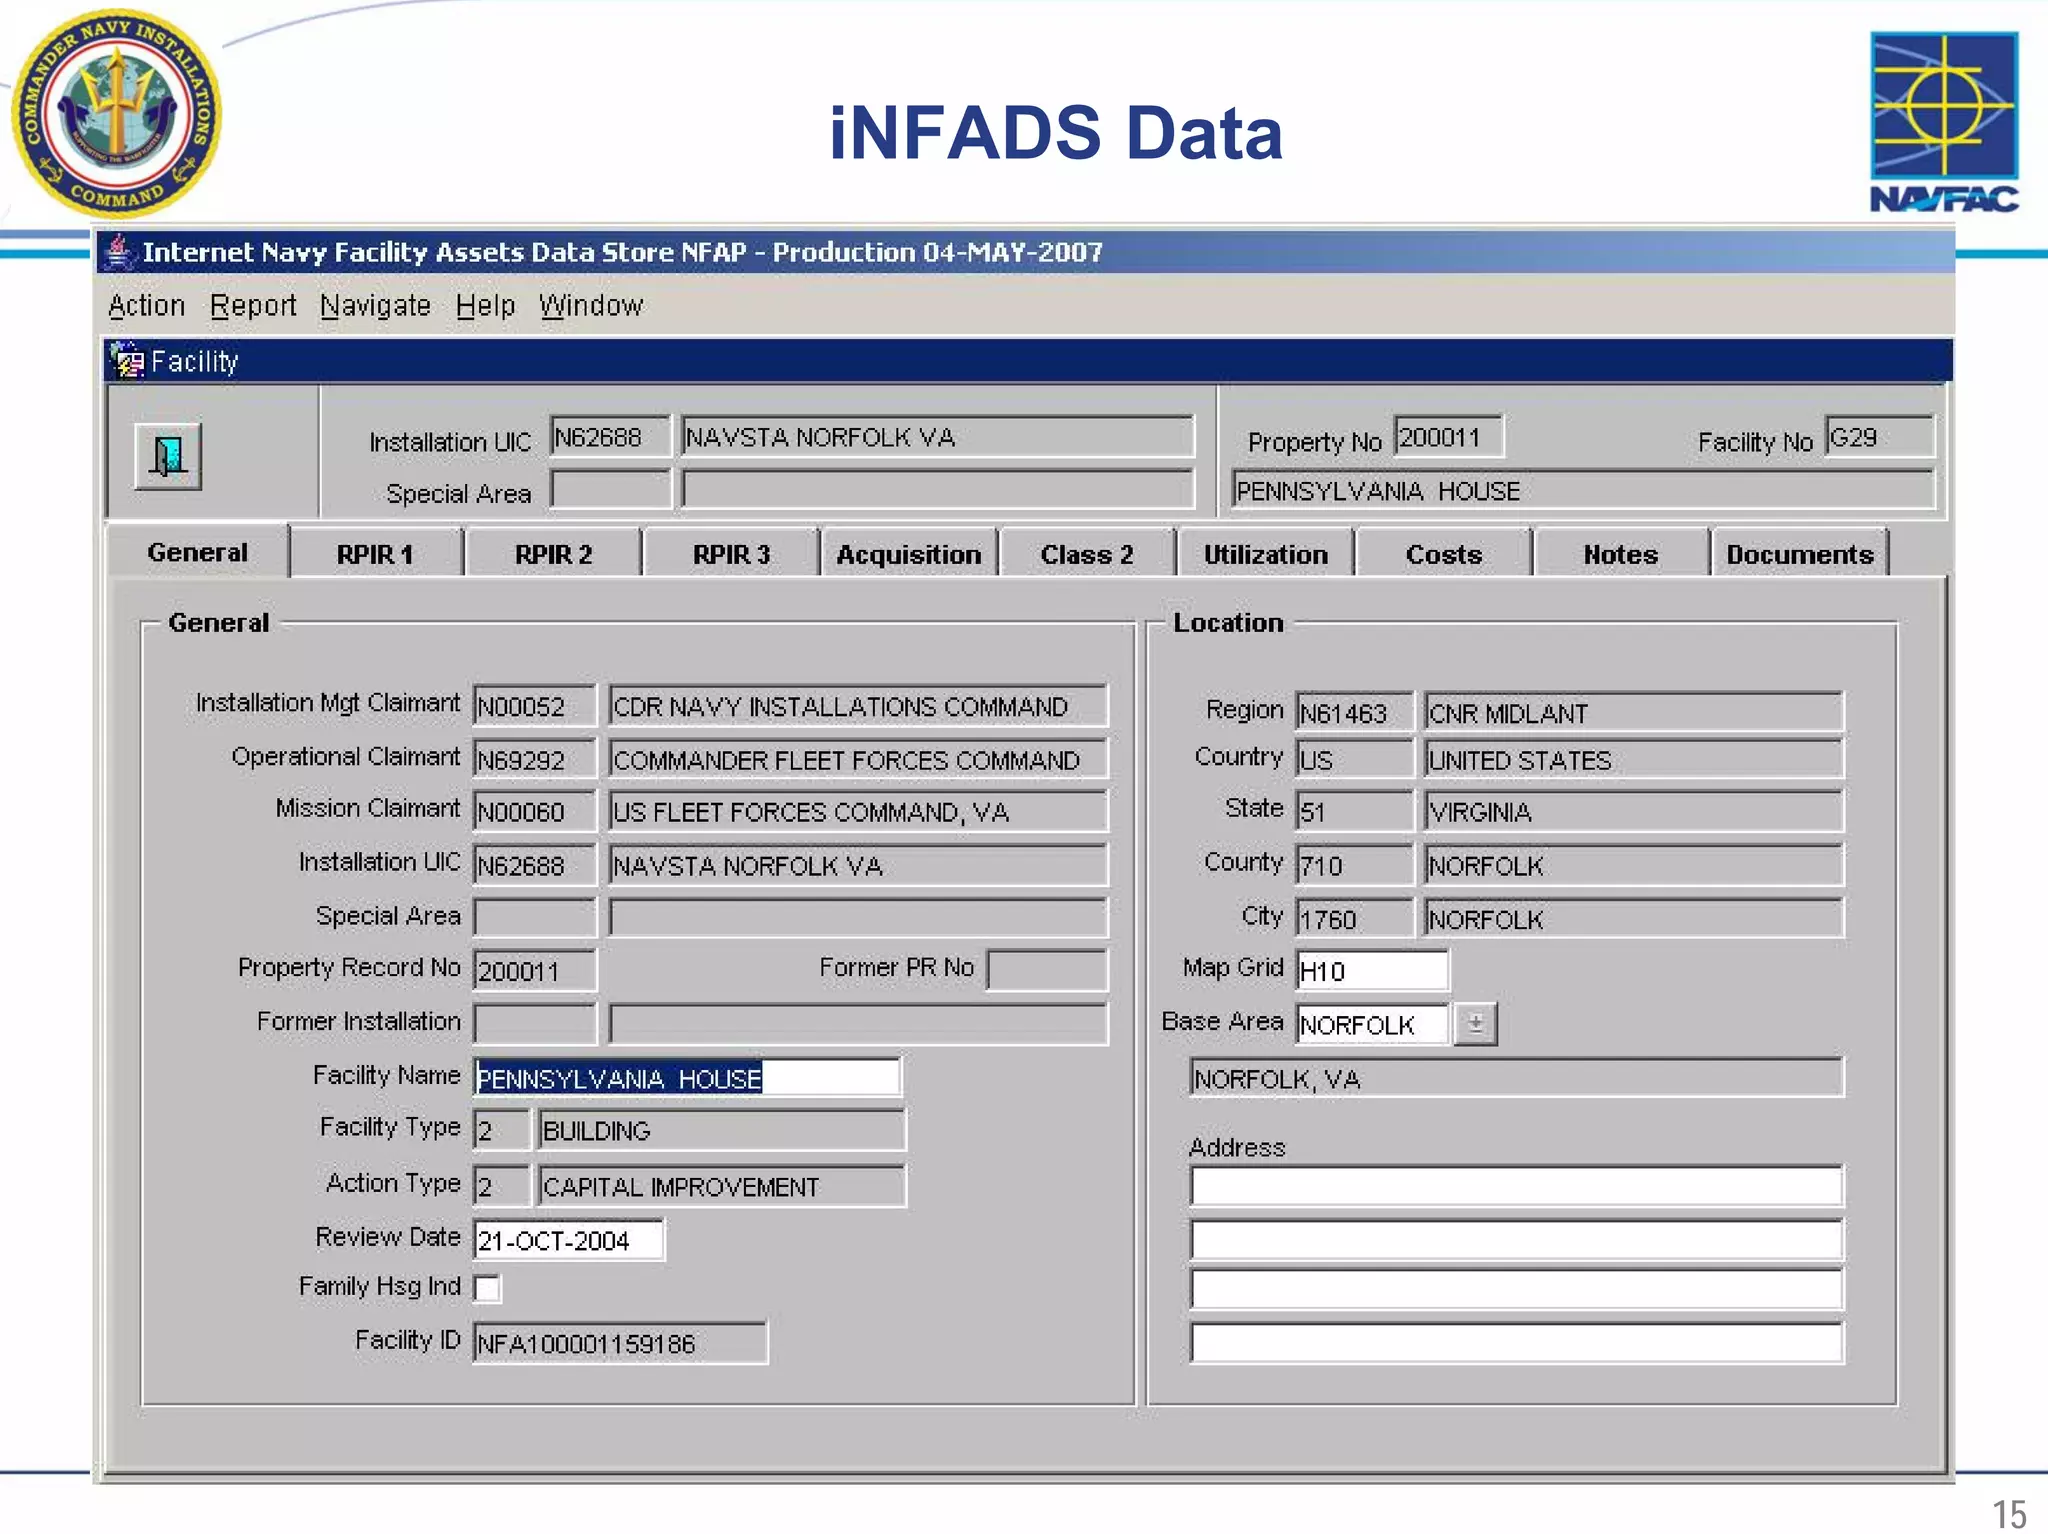Image resolution: width=2048 pixels, height=1534 pixels.
Task: Click the Review Date field 21-OCT-2004
Action: [568, 1240]
